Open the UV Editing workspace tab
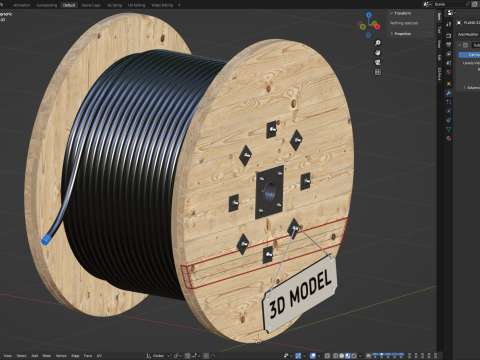Image resolution: width=480 pixels, height=360 pixels. pyautogui.click(x=136, y=5)
